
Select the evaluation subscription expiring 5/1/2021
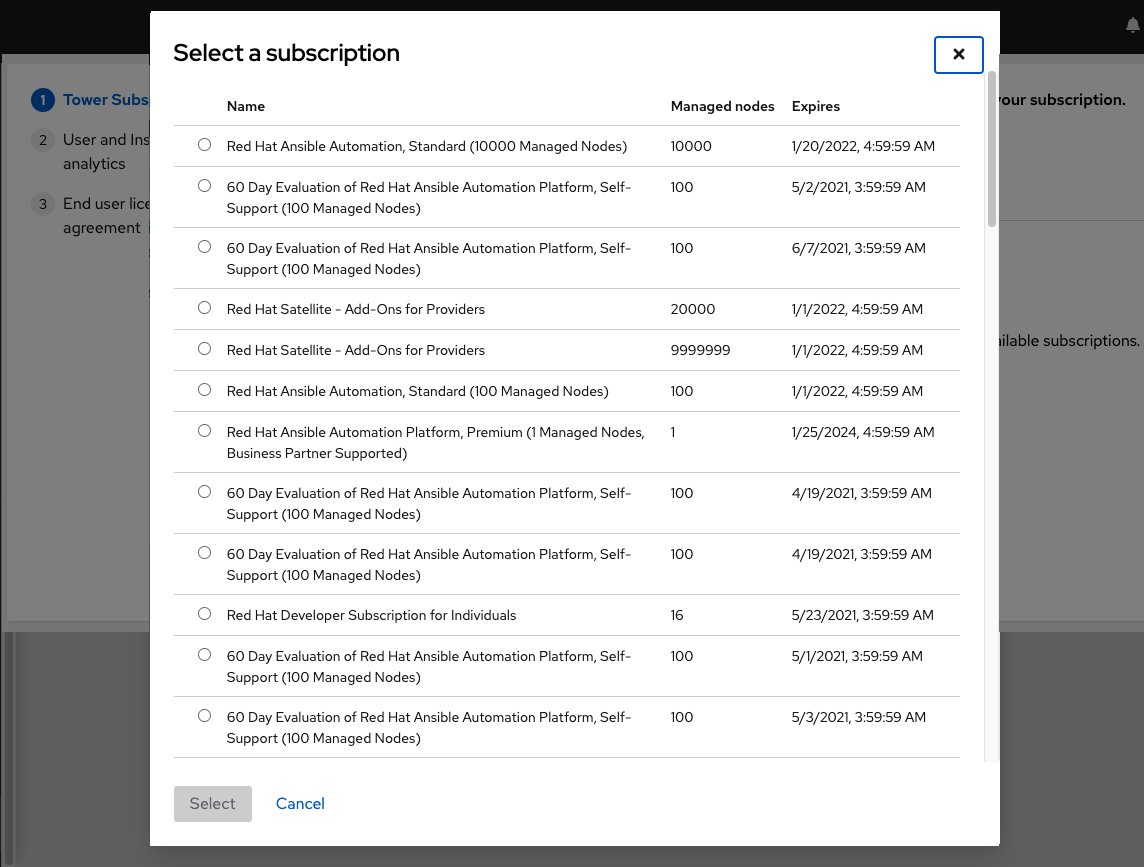coord(205,655)
